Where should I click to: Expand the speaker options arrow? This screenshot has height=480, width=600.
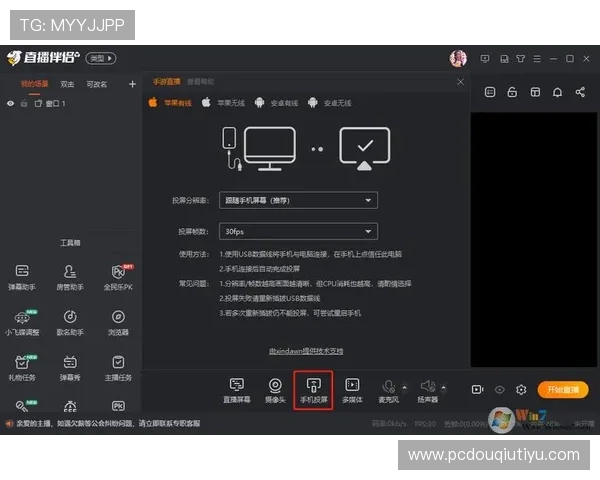click(x=443, y=387)
